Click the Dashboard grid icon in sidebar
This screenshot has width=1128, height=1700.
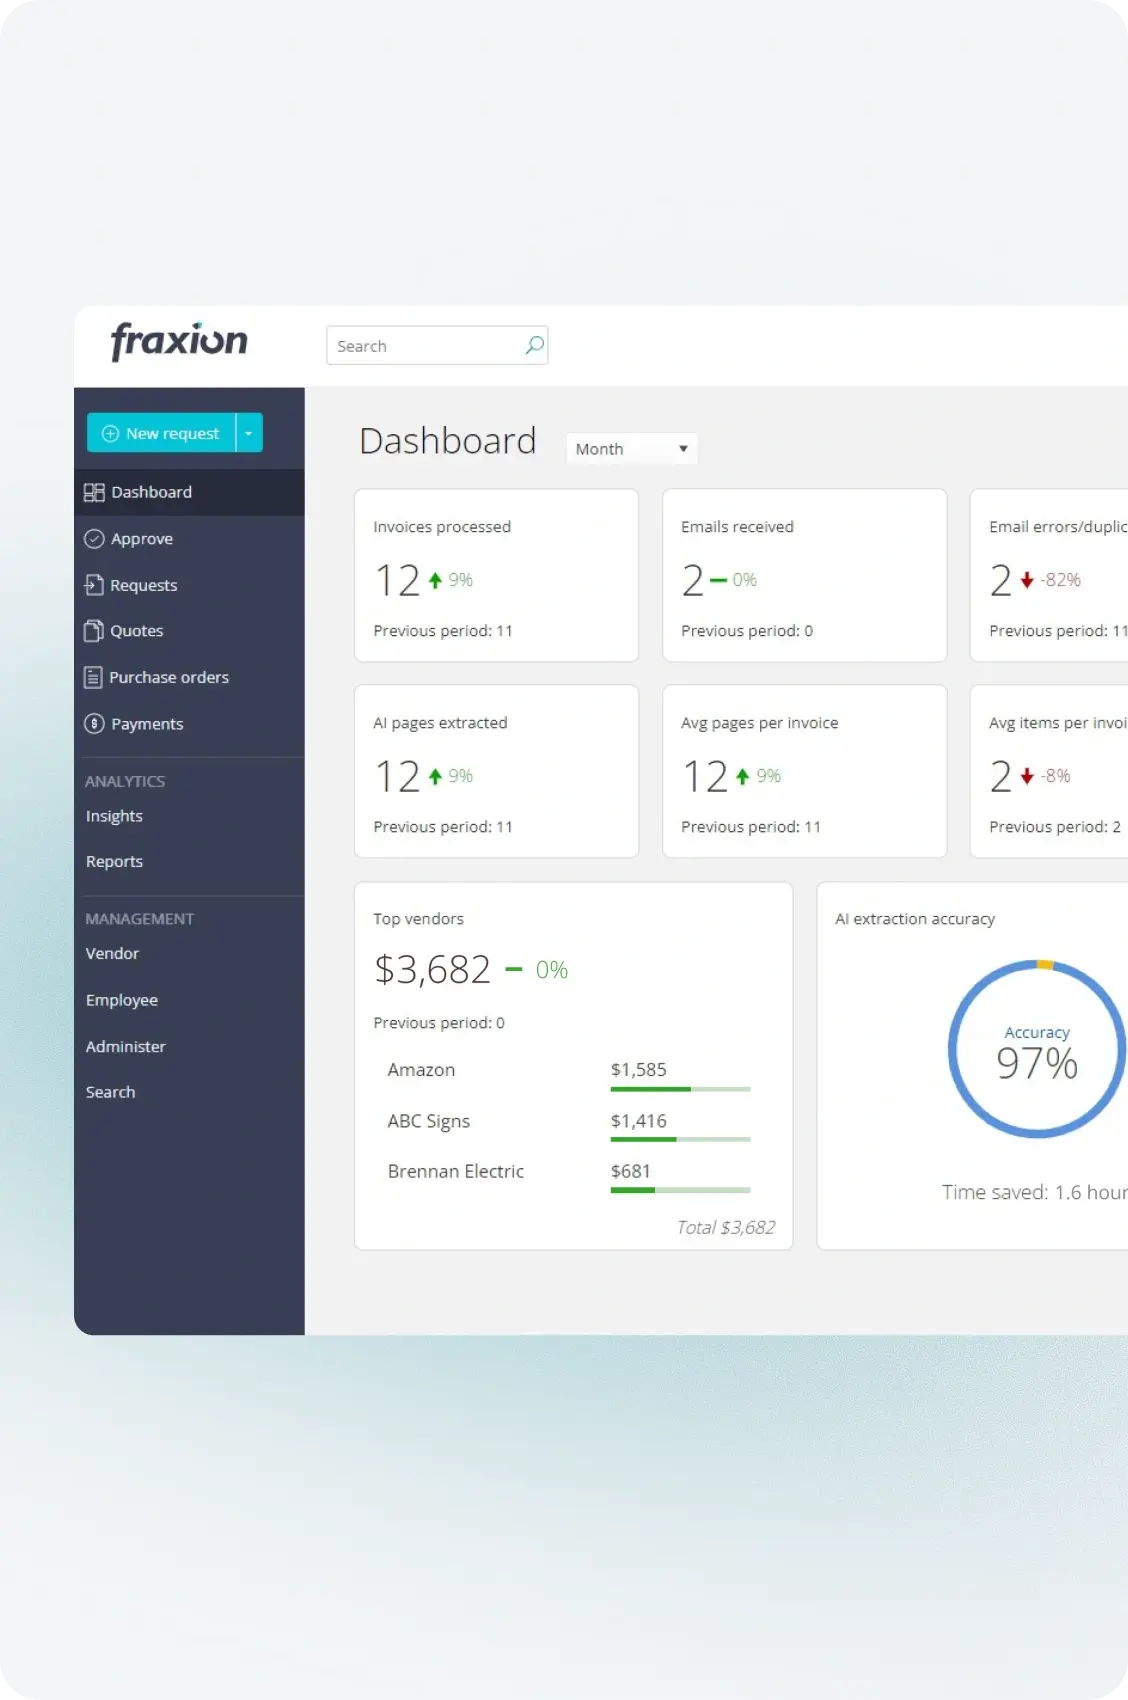[x=94, y=492]
